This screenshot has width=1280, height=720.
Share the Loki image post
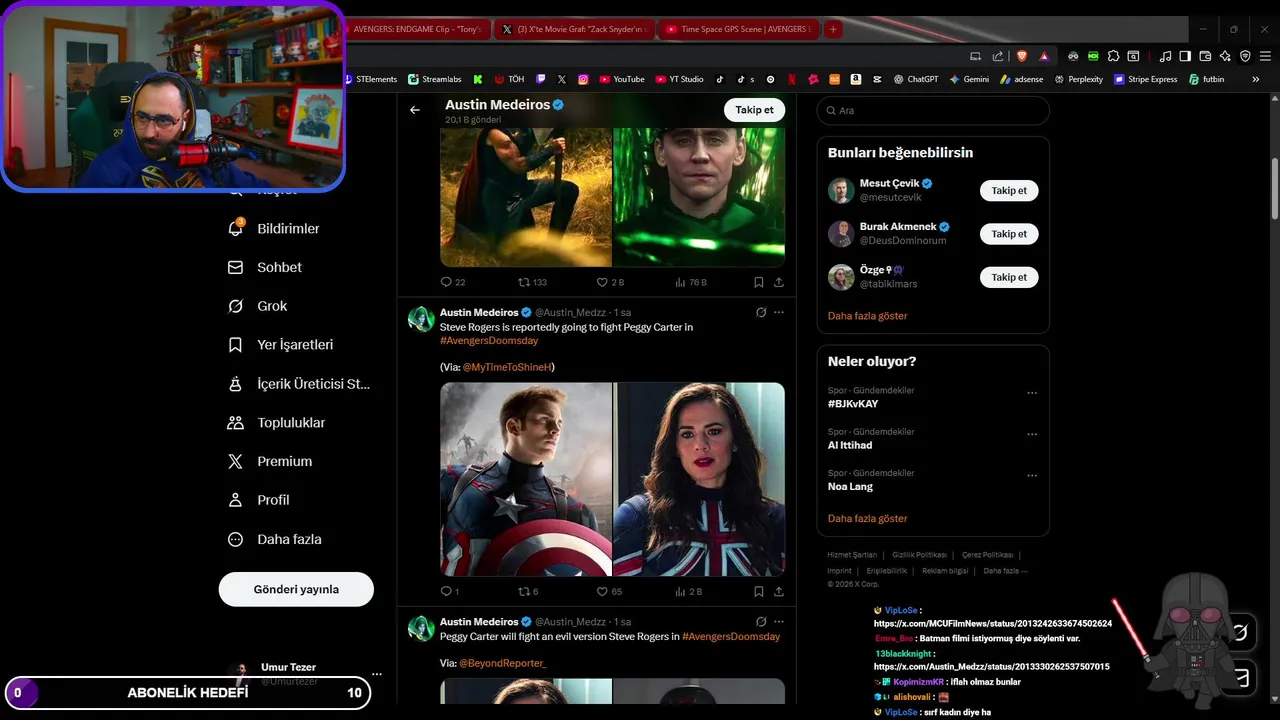tap(779, 282)
